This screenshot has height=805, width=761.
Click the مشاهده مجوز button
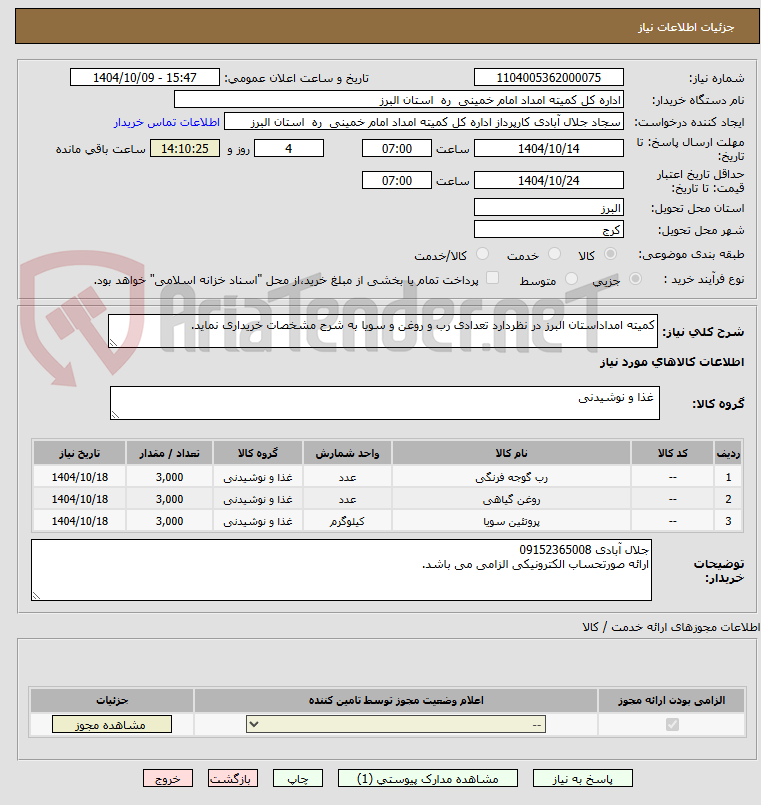point(111,724)
